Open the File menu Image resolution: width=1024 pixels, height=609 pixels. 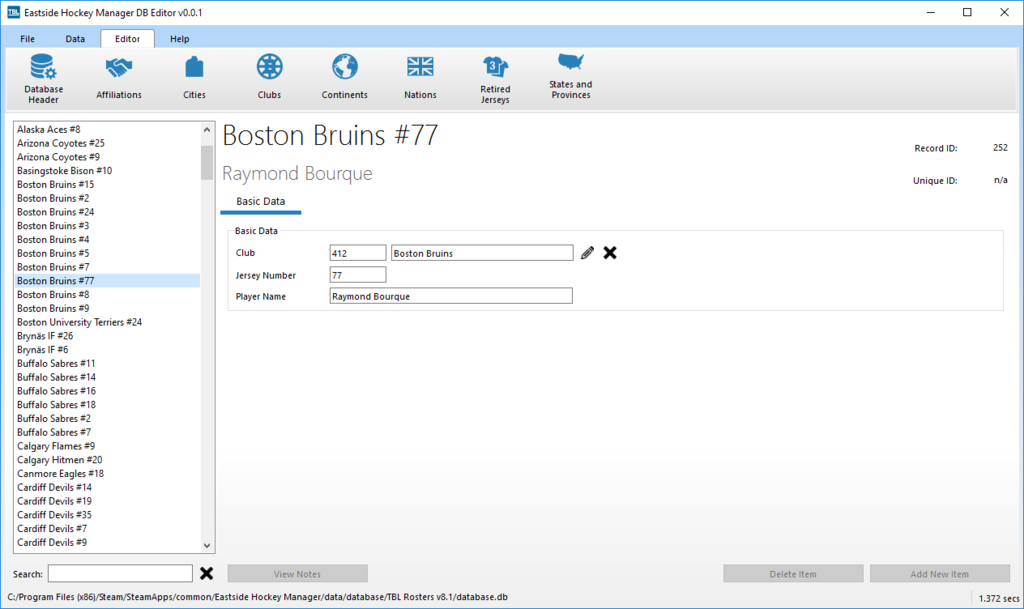pos(27,39)
